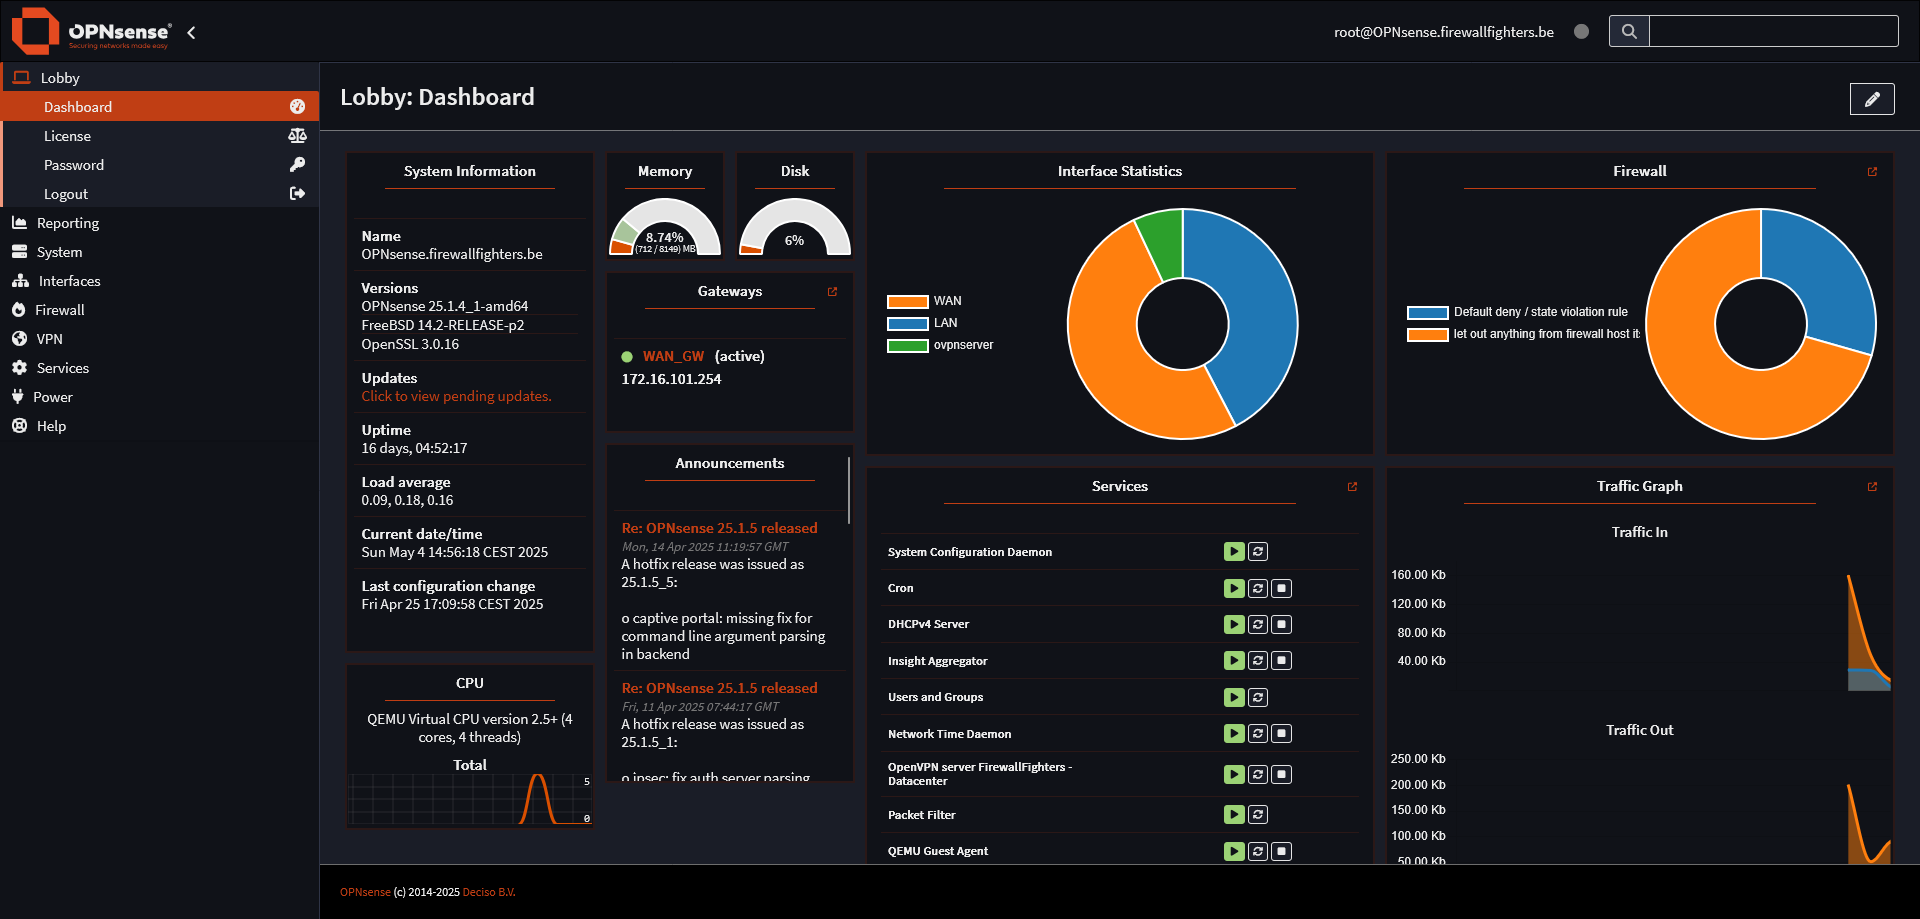Restart the Packet Filter service
This screenshot has width=1920, height=919.
[1258, 815]
